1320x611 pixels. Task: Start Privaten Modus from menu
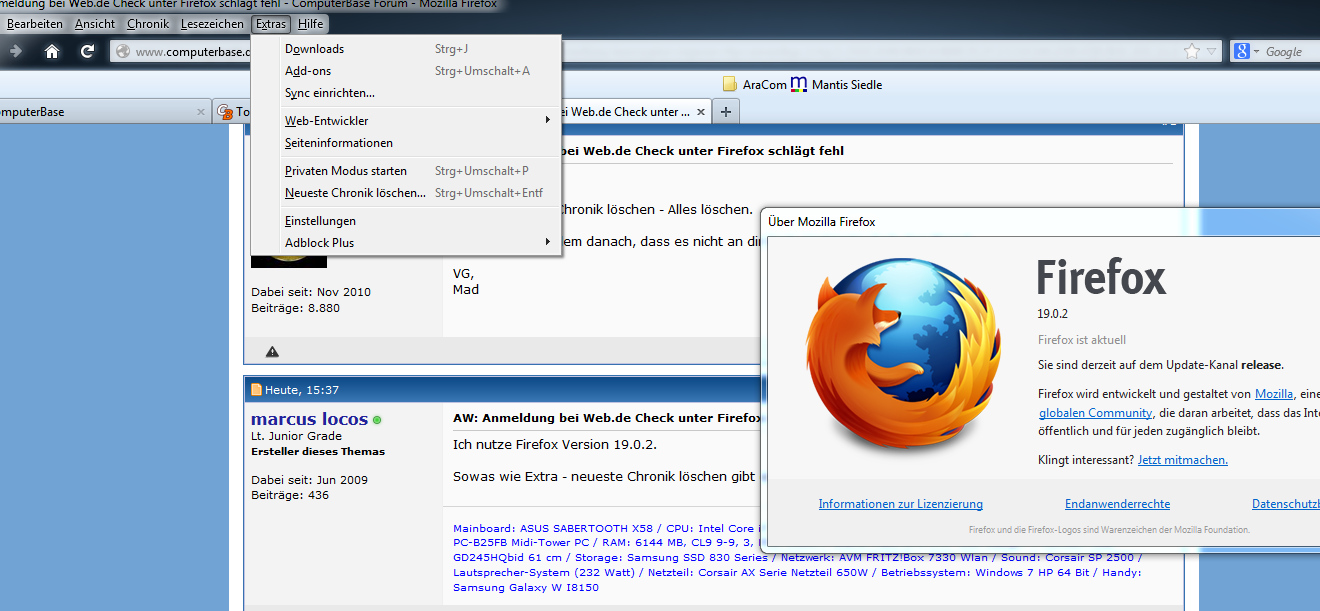click(406, 171)
